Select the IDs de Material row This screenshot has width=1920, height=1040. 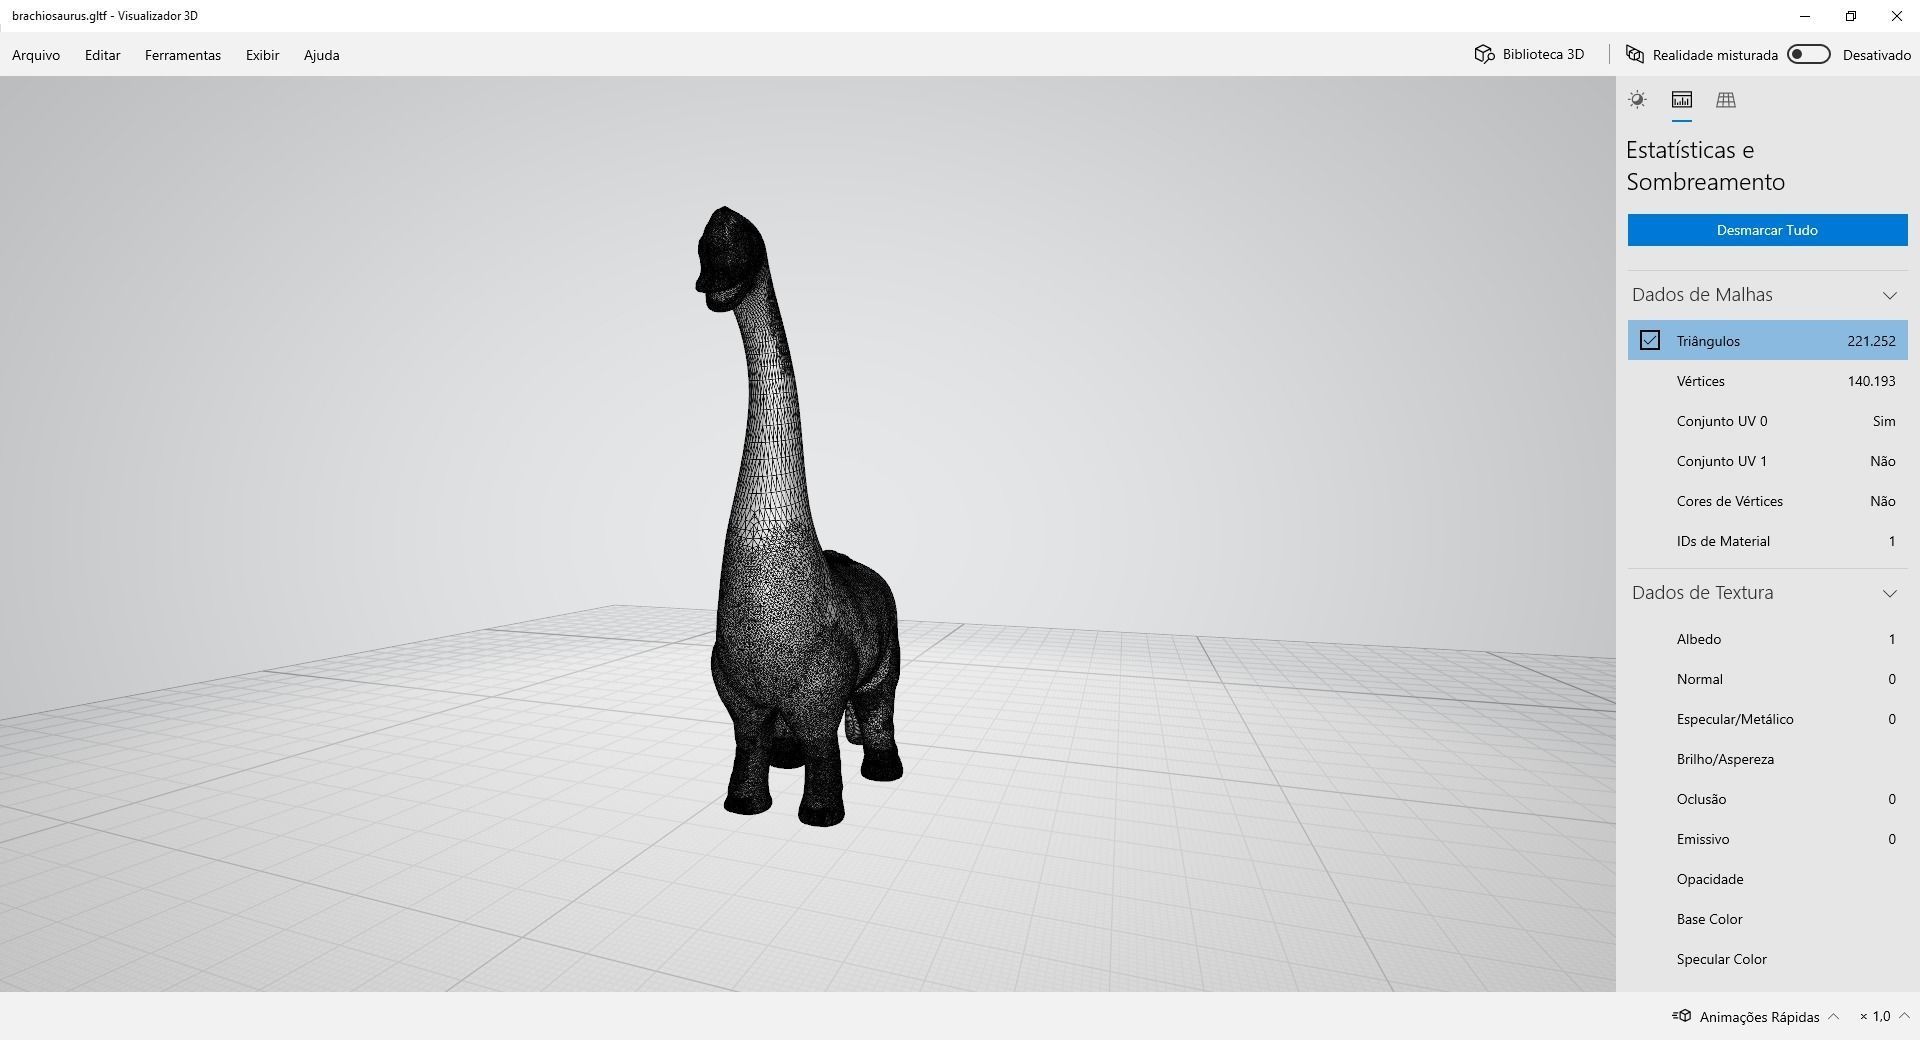click(1767, 541)
